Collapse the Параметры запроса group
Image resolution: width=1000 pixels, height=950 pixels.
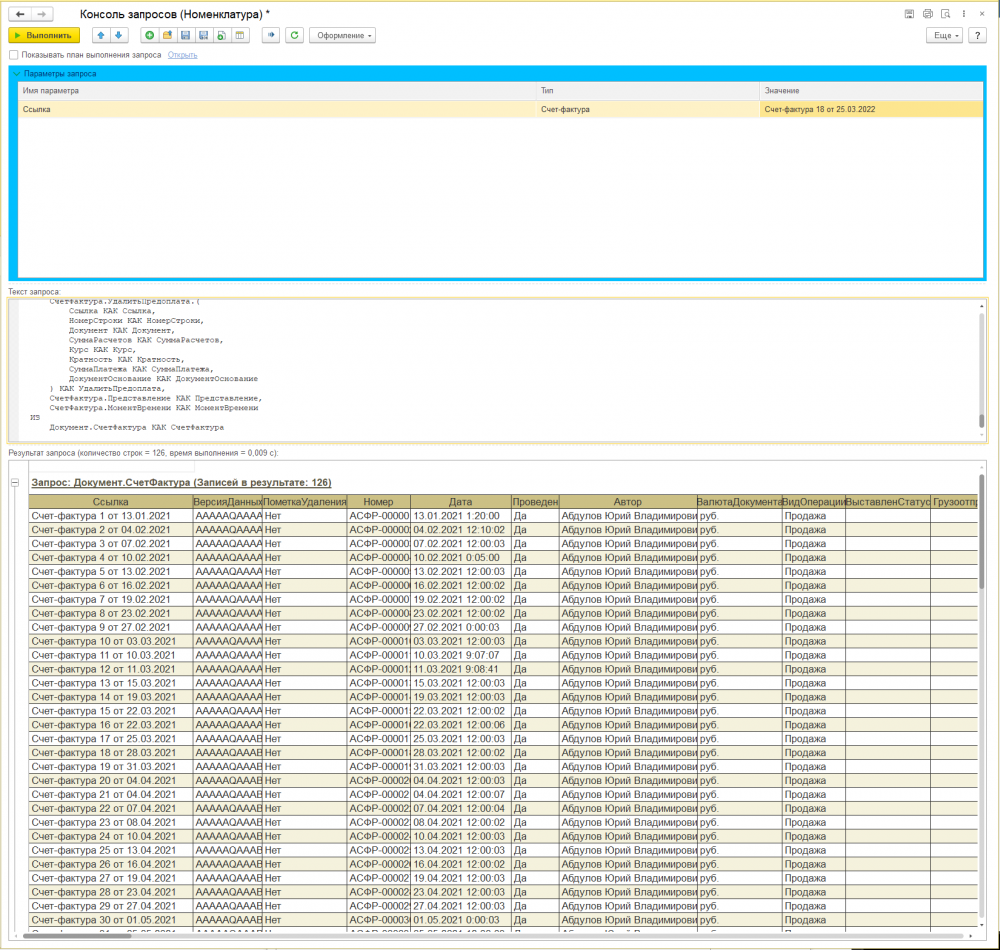coord(17,73)
